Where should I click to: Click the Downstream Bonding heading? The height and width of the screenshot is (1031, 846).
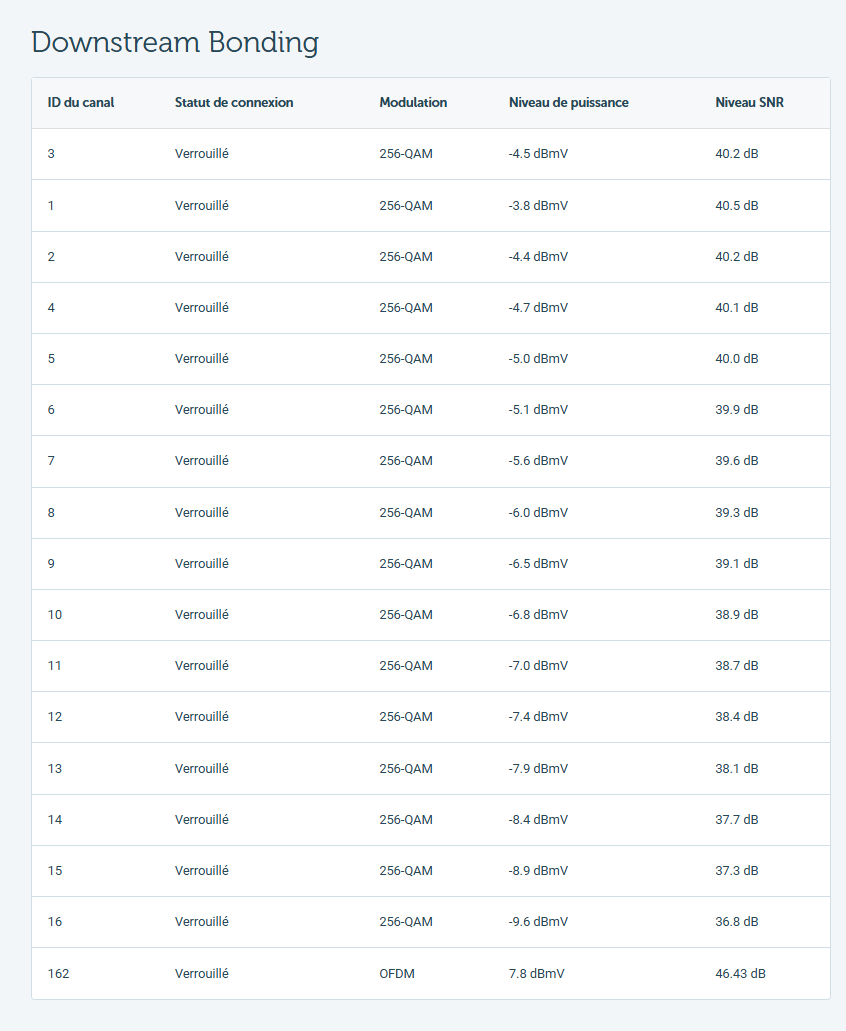[x=175, y=43]
